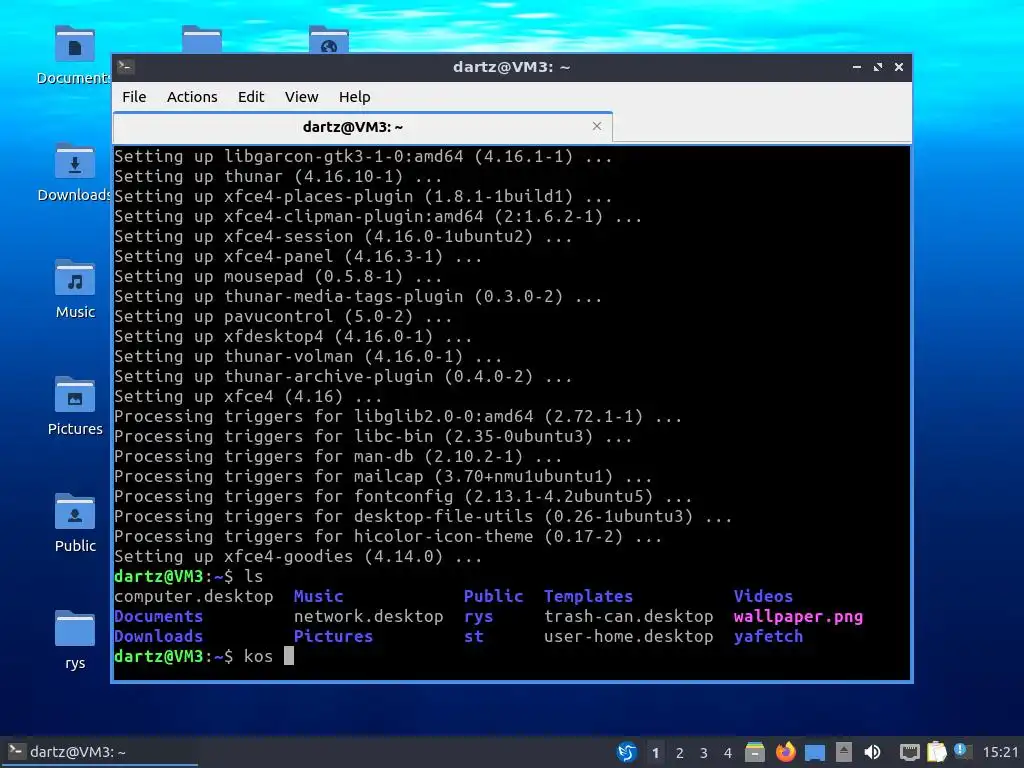Click 'Templates' in ls output
Viewport: 1024px width, 768px height.
[588, 596]
